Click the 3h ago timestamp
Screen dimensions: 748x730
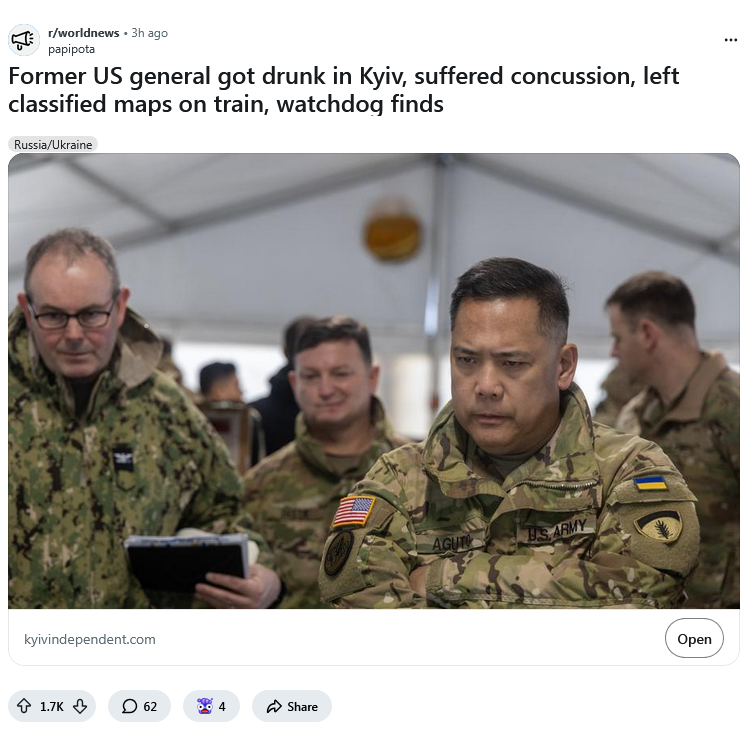tap(149, 33)
